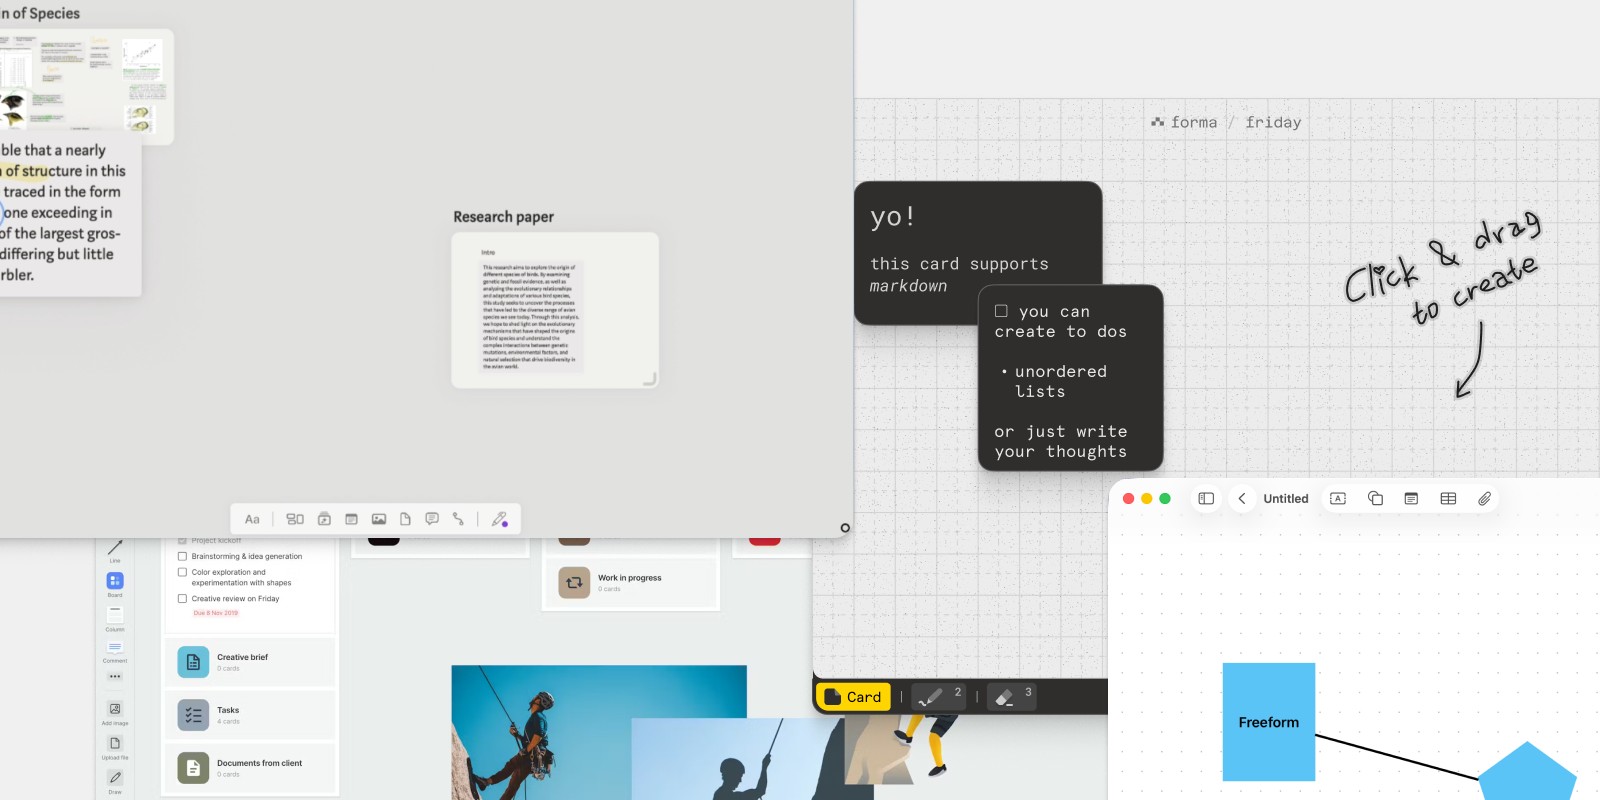Click the document file icon in toolbar
This screenshot has width=1600, height=800.
[x=405, y=519]
